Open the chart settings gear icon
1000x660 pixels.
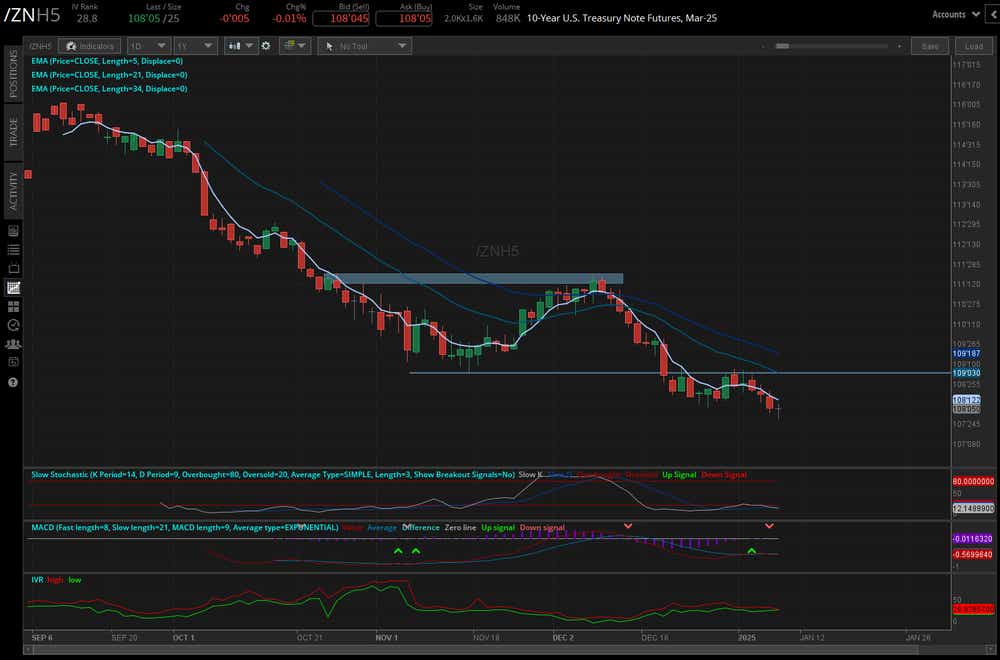coord(265,45)
